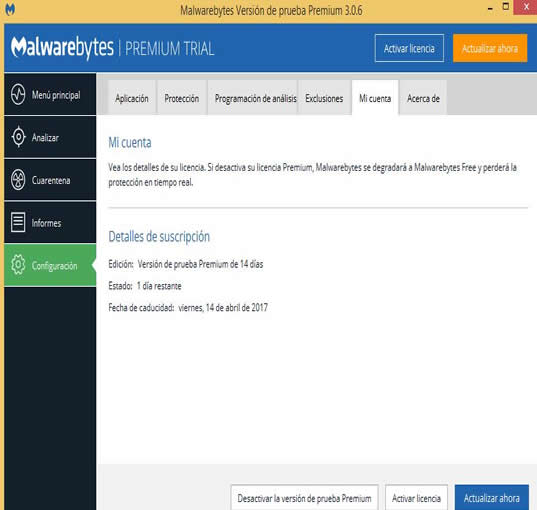This screenshot has height=510, width=537.
Task: Click the orange Actualizar ahora button
Action: point(490,48)
